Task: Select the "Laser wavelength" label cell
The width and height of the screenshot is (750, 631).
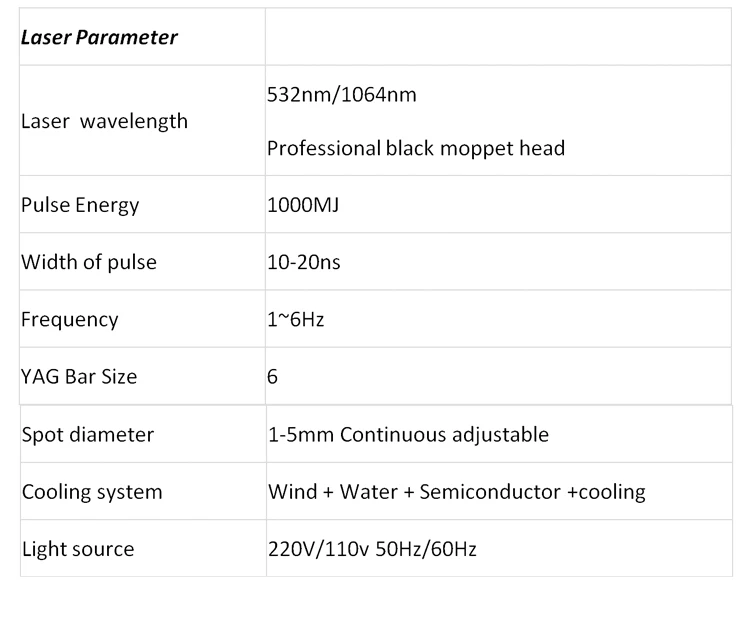Action: pos(104,121)
